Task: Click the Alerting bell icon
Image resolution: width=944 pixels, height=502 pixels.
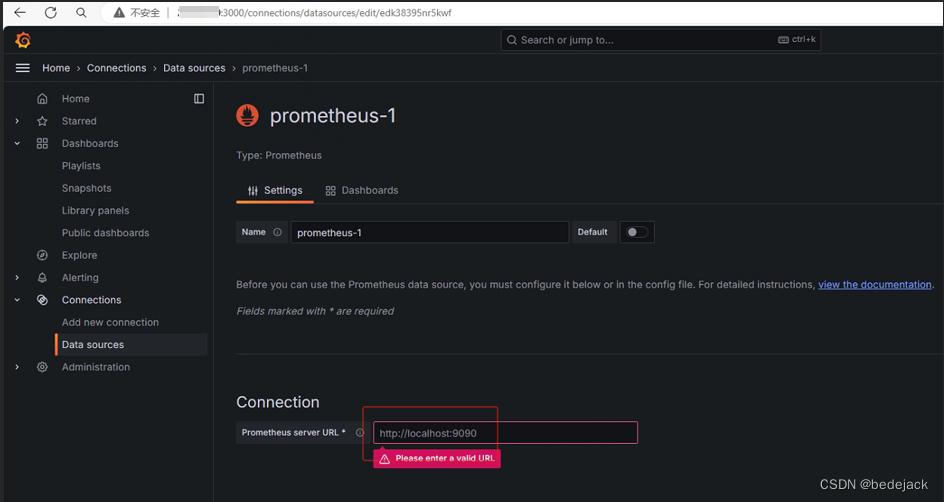Action: (42, 277)
